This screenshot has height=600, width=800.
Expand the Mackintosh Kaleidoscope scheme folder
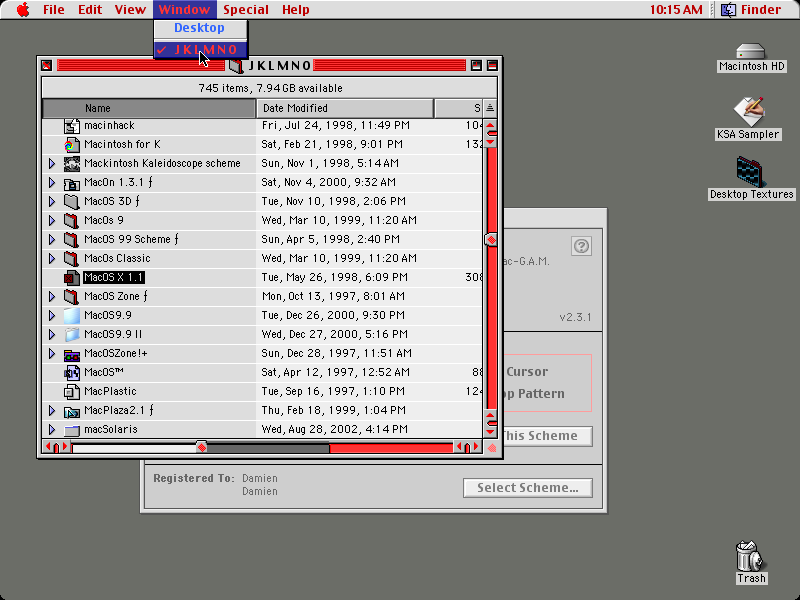(52, 164)
